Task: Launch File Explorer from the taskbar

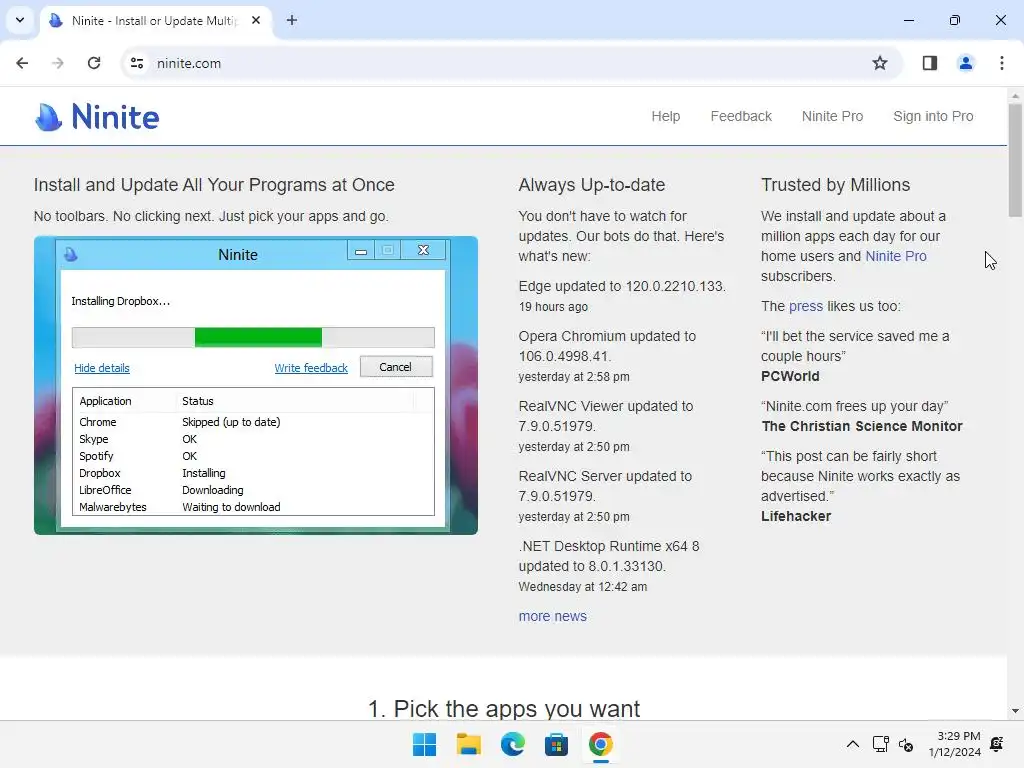Action: coord(468,744)
